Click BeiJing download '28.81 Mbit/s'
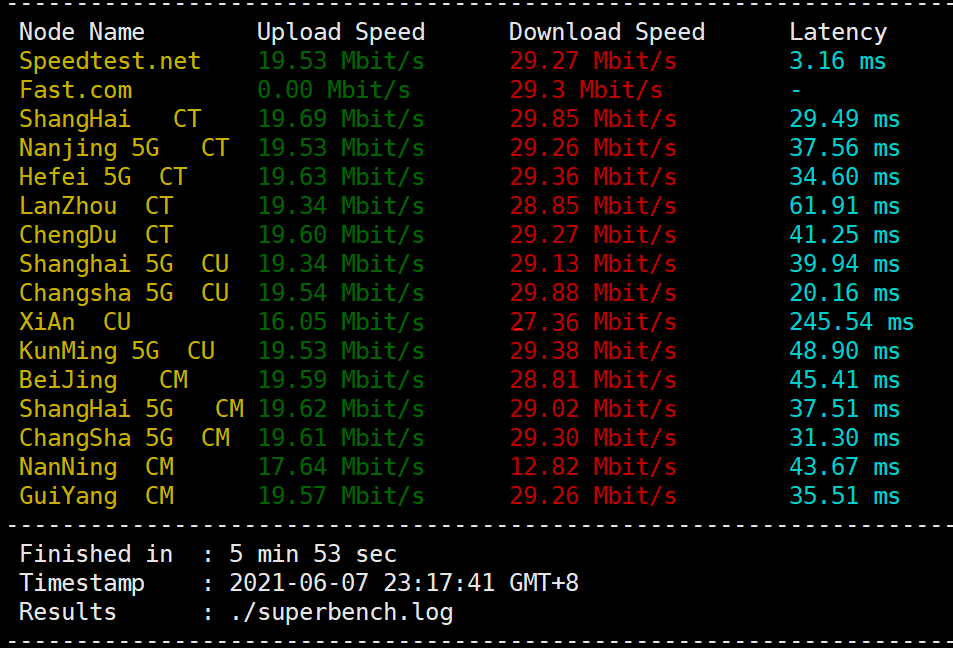 593,380
